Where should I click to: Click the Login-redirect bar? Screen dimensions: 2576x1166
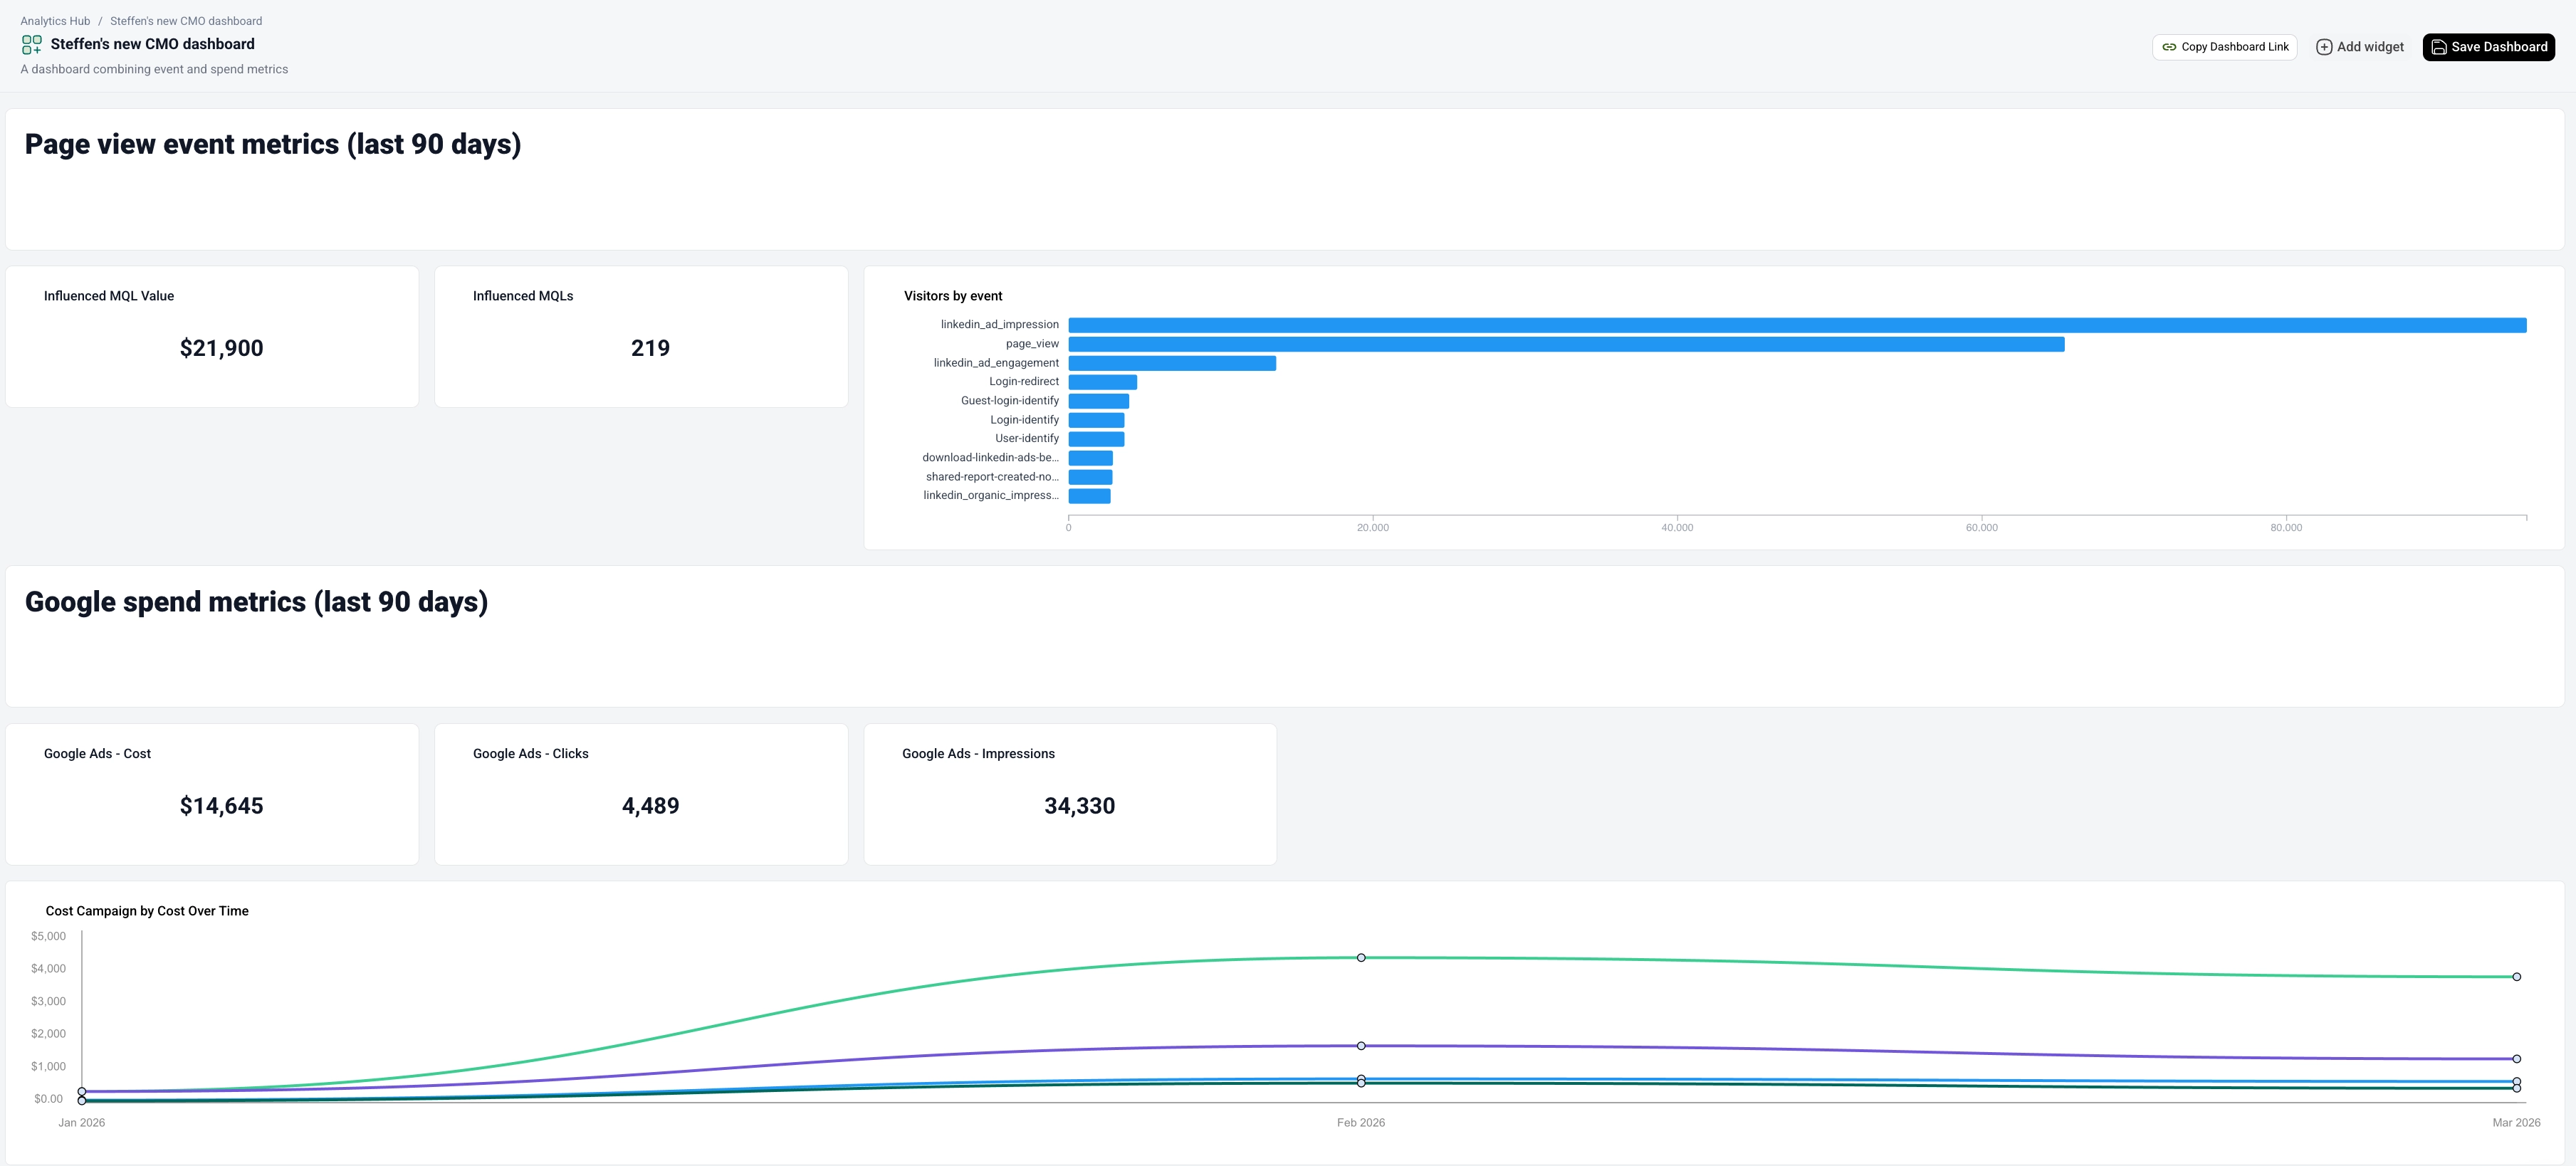click(1102, 382)
